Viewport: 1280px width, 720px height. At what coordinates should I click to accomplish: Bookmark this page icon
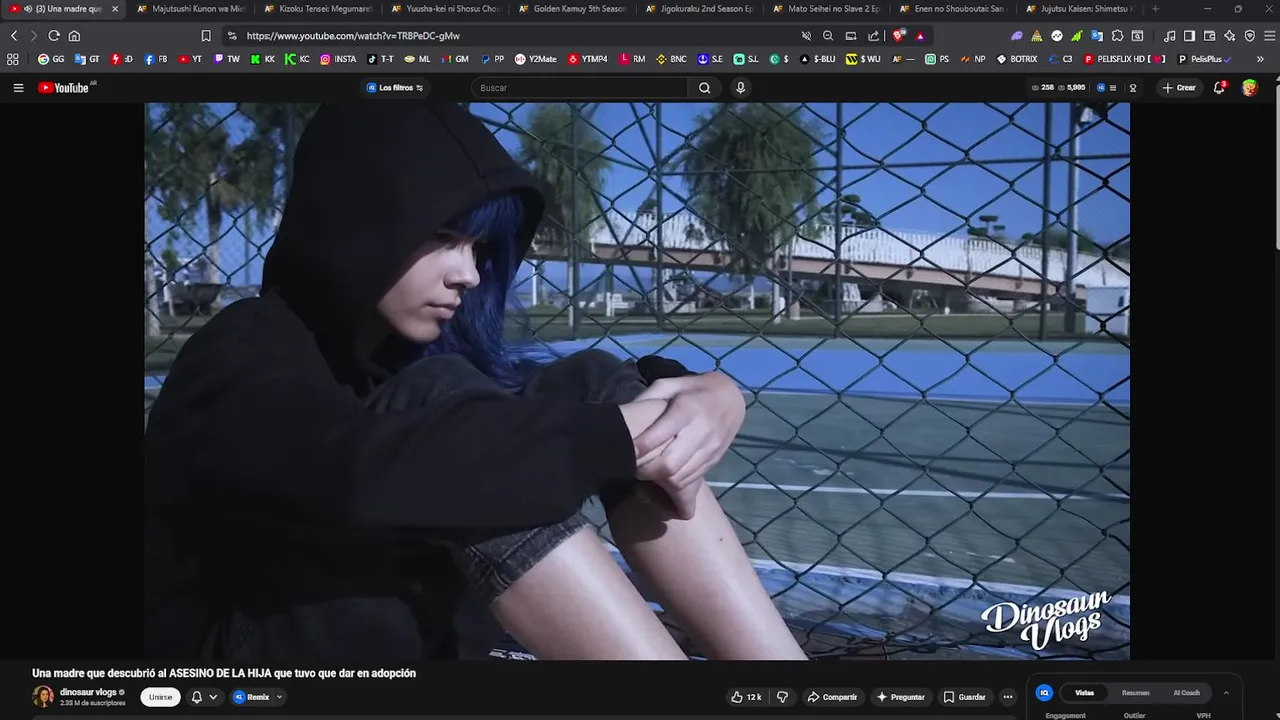coord(206,36)
